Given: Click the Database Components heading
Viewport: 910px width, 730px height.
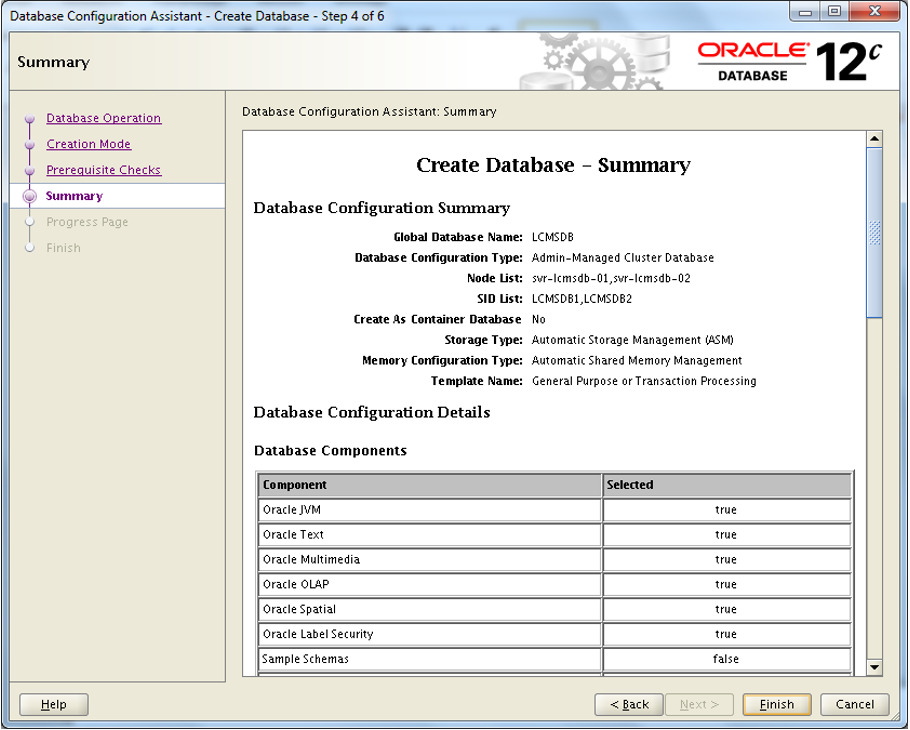Looking at the screenshot, I should point(331,451).
